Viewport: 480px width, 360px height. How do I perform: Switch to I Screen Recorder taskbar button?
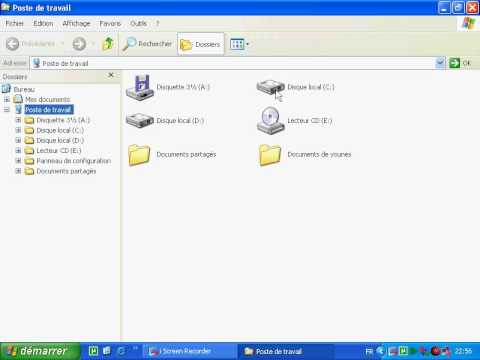tap(190, 351)
